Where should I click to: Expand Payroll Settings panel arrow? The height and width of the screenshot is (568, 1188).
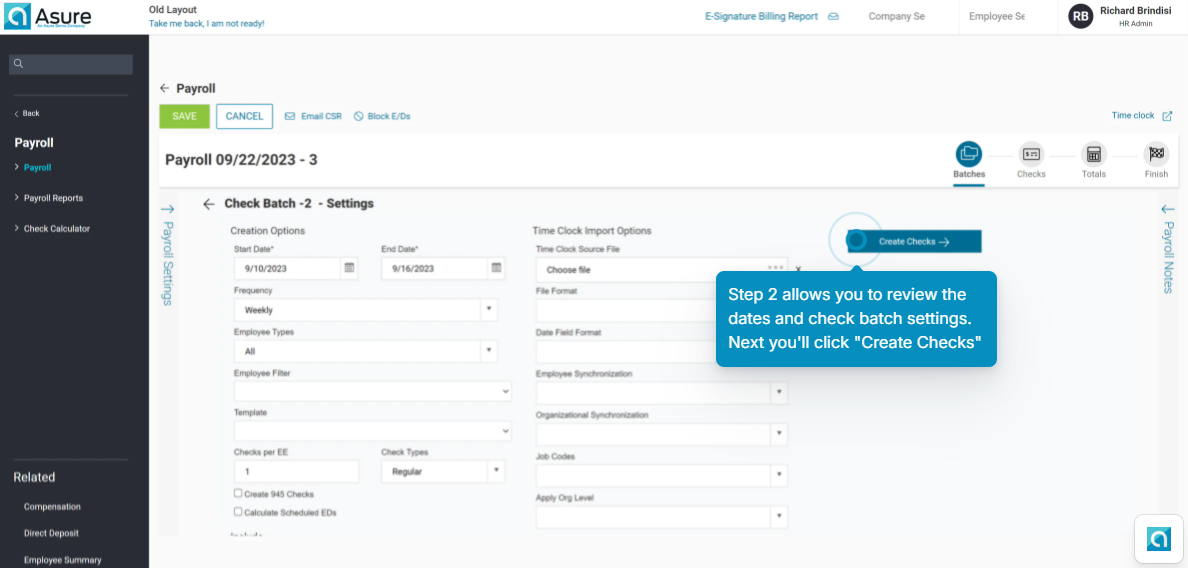point(167,209)
